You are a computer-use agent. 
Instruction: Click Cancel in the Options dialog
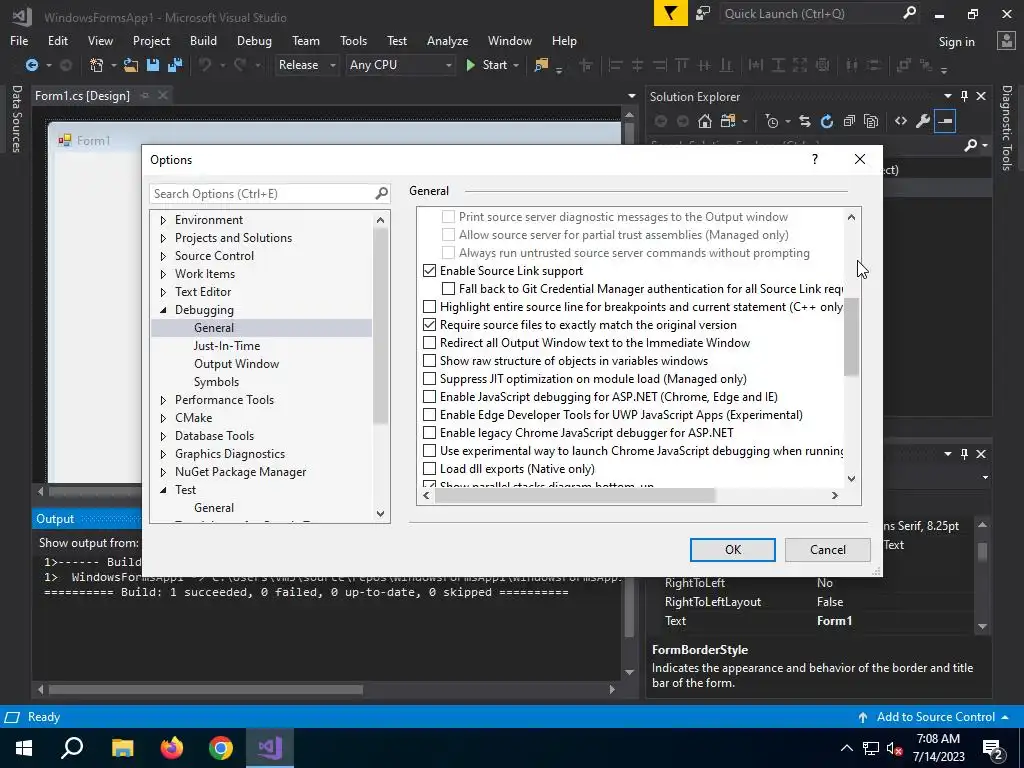827,550
